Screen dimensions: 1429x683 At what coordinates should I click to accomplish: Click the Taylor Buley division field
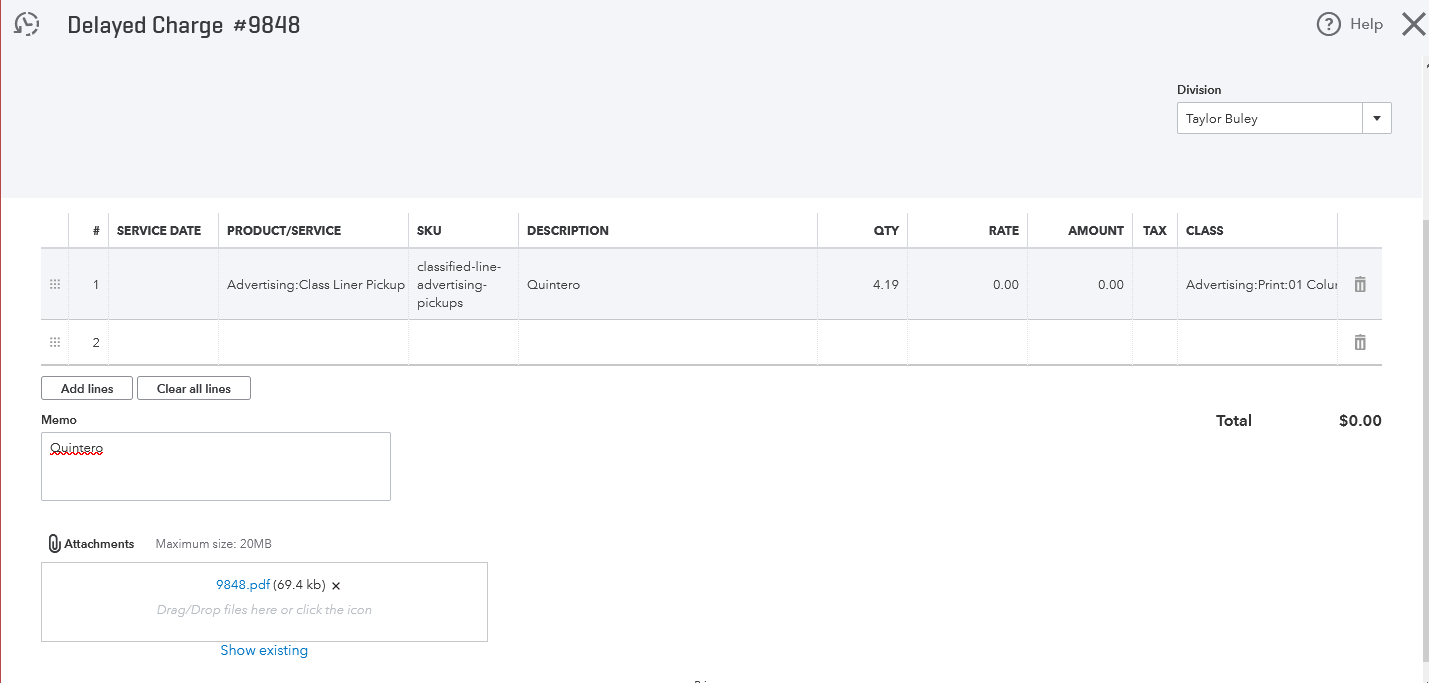pos(1268,119)
